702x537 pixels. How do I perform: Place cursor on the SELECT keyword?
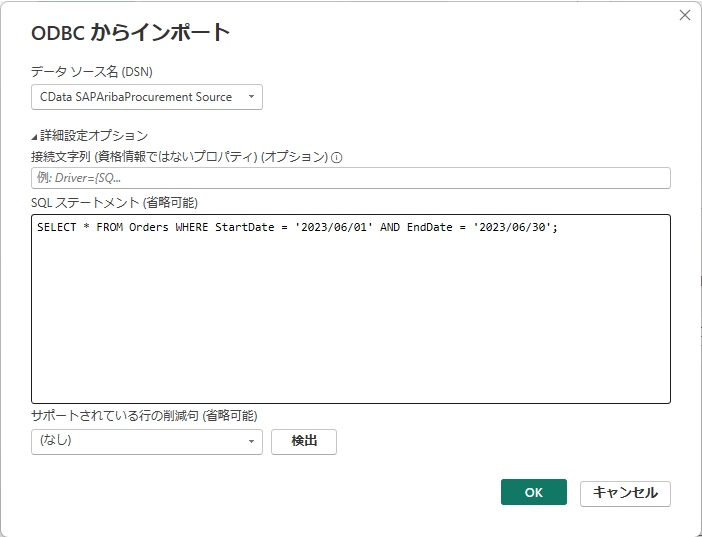point(56,228)
